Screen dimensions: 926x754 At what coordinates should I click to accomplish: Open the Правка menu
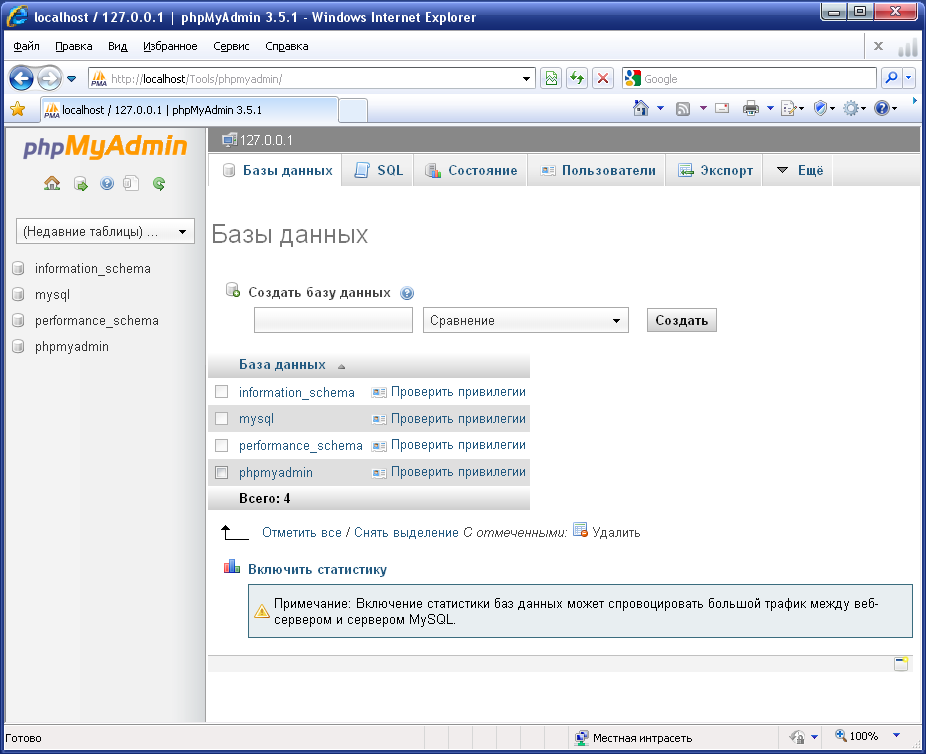click(73, 46)
